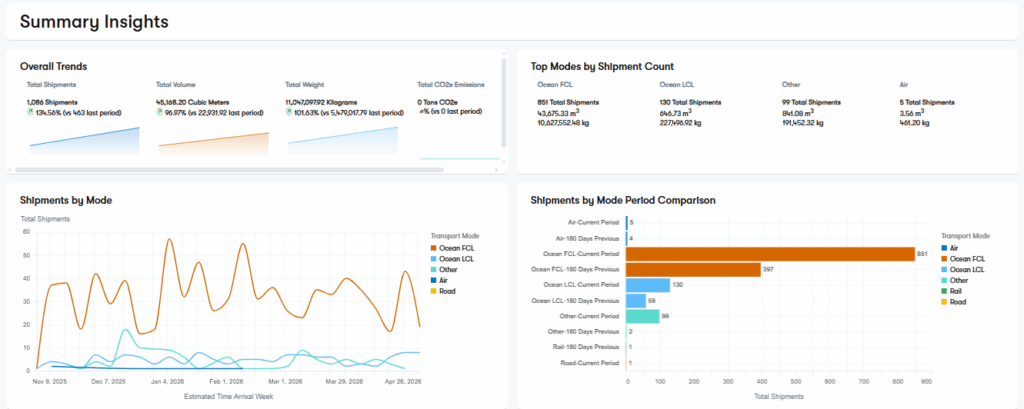Toggle Ocean FCL in Period Comparison legend
This screenshot has width=1024, height=409.
pos(963,259)
